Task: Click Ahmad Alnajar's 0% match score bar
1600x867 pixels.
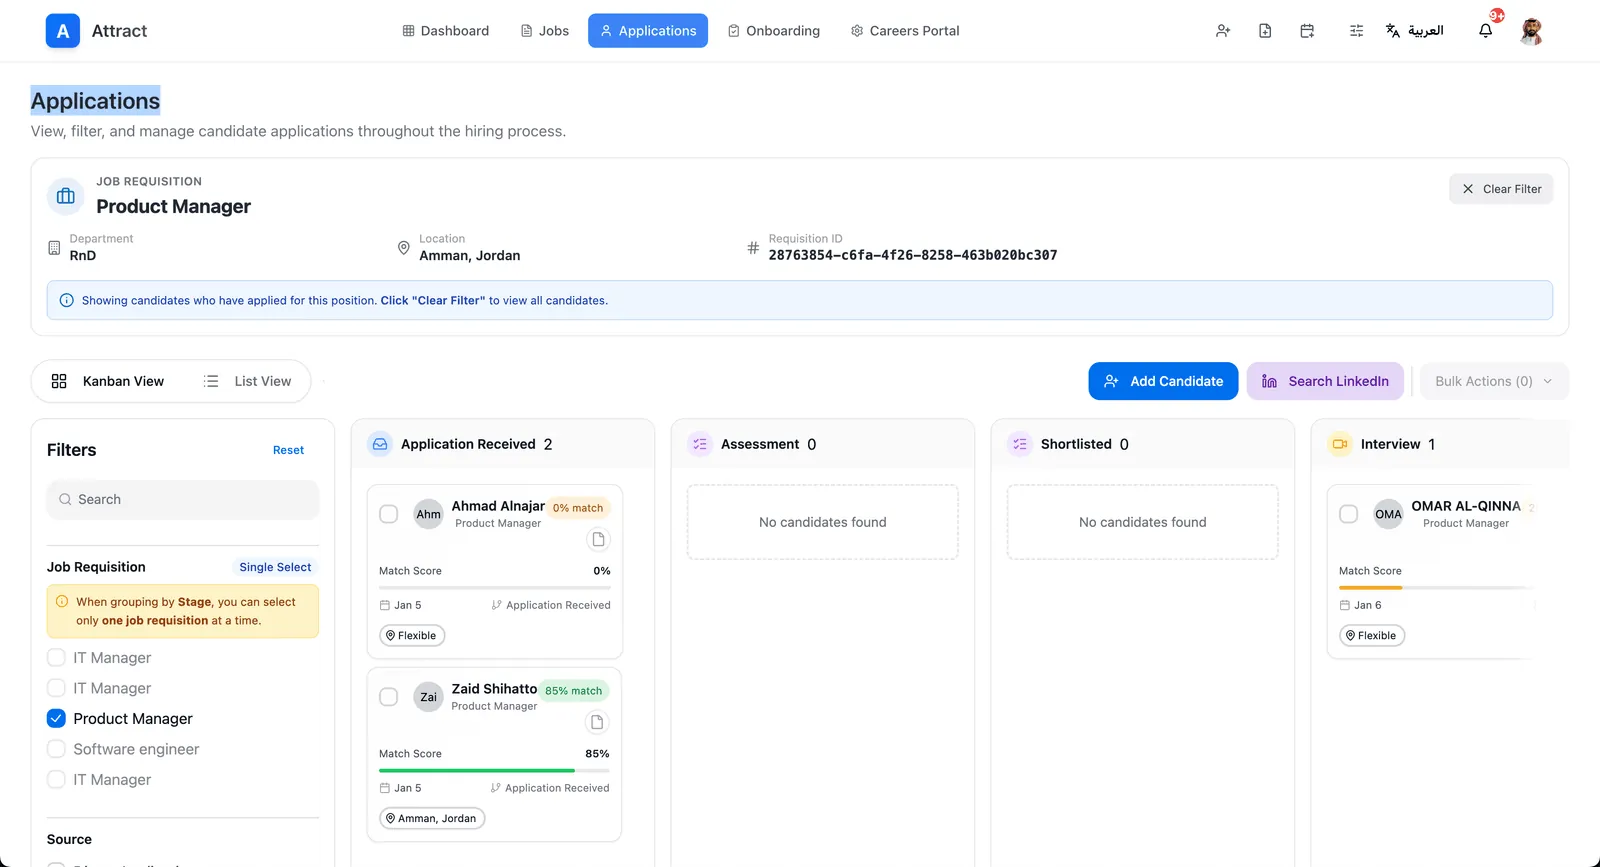Action: (x=495, y=588)
